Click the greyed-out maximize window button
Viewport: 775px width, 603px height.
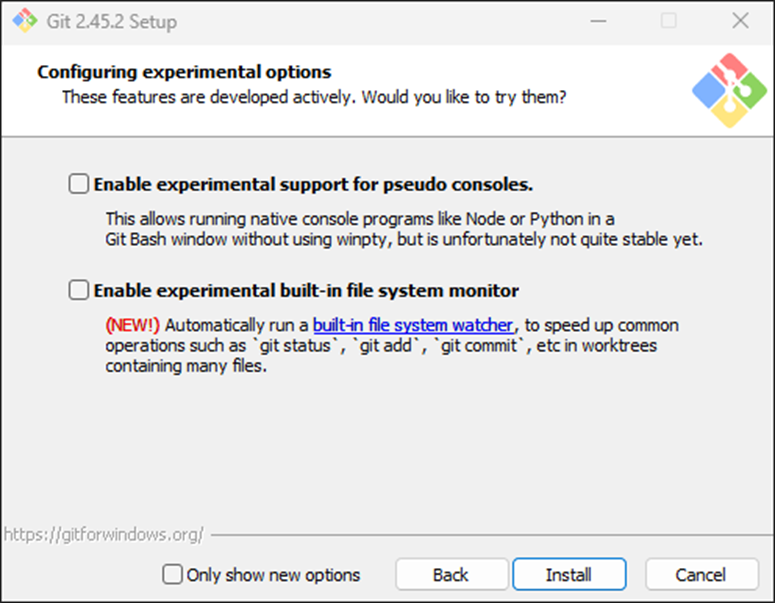(668, 21)
